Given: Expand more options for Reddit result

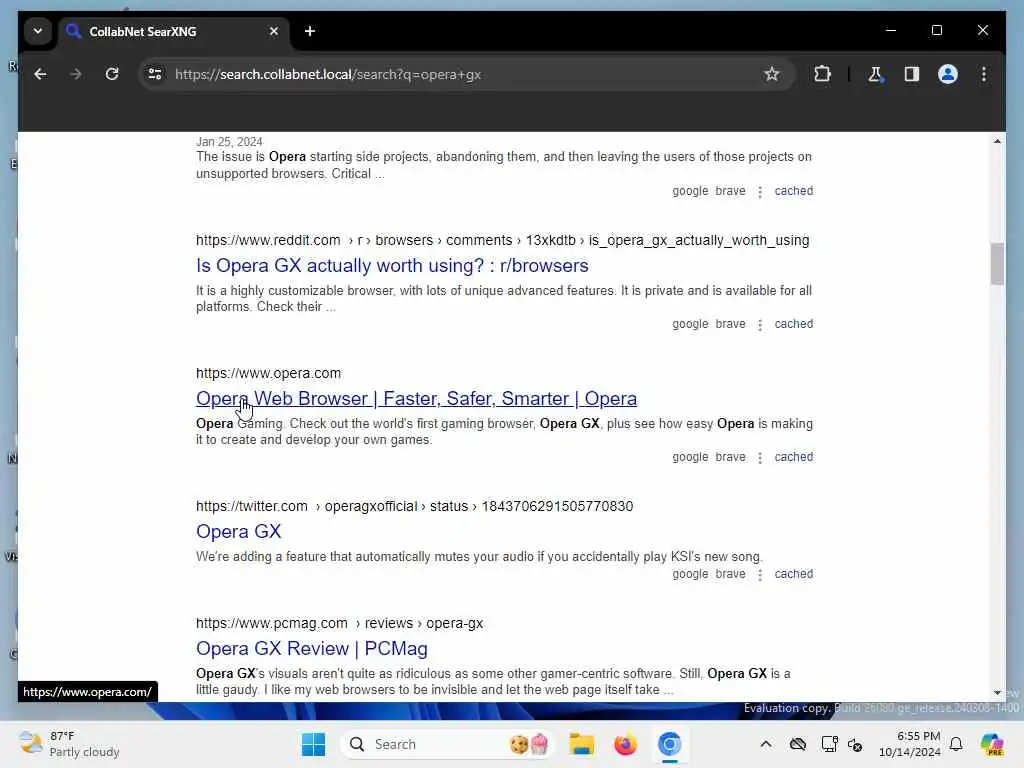Looking at the screenshot, I should coord(760,325).
